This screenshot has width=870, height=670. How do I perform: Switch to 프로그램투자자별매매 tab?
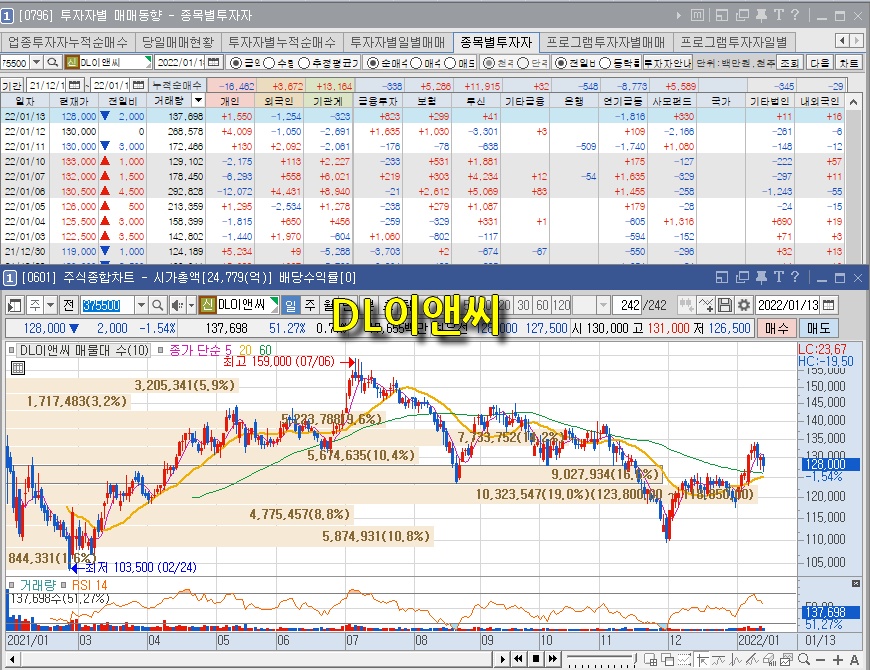pyautogui.click(x=605, y=43)
